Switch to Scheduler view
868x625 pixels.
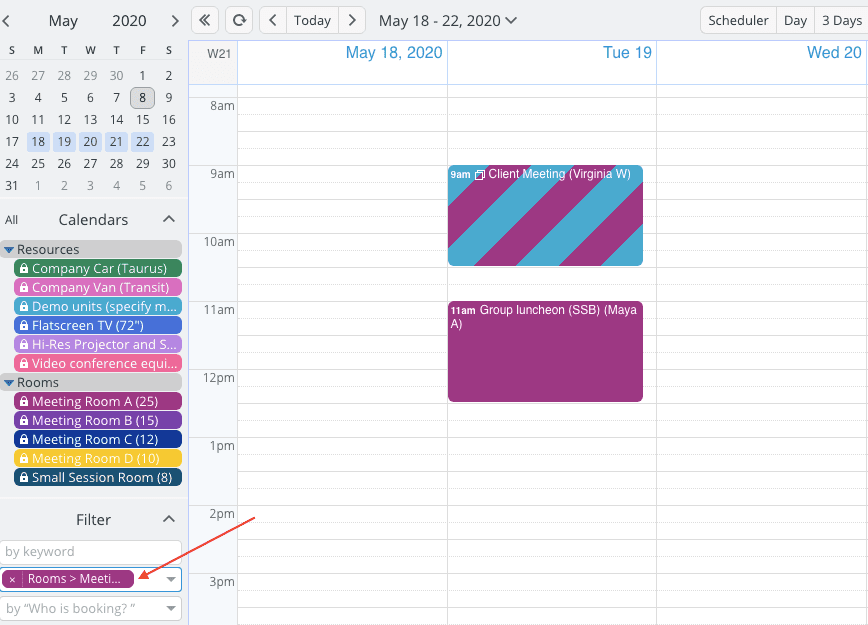(x=738, y=20)
